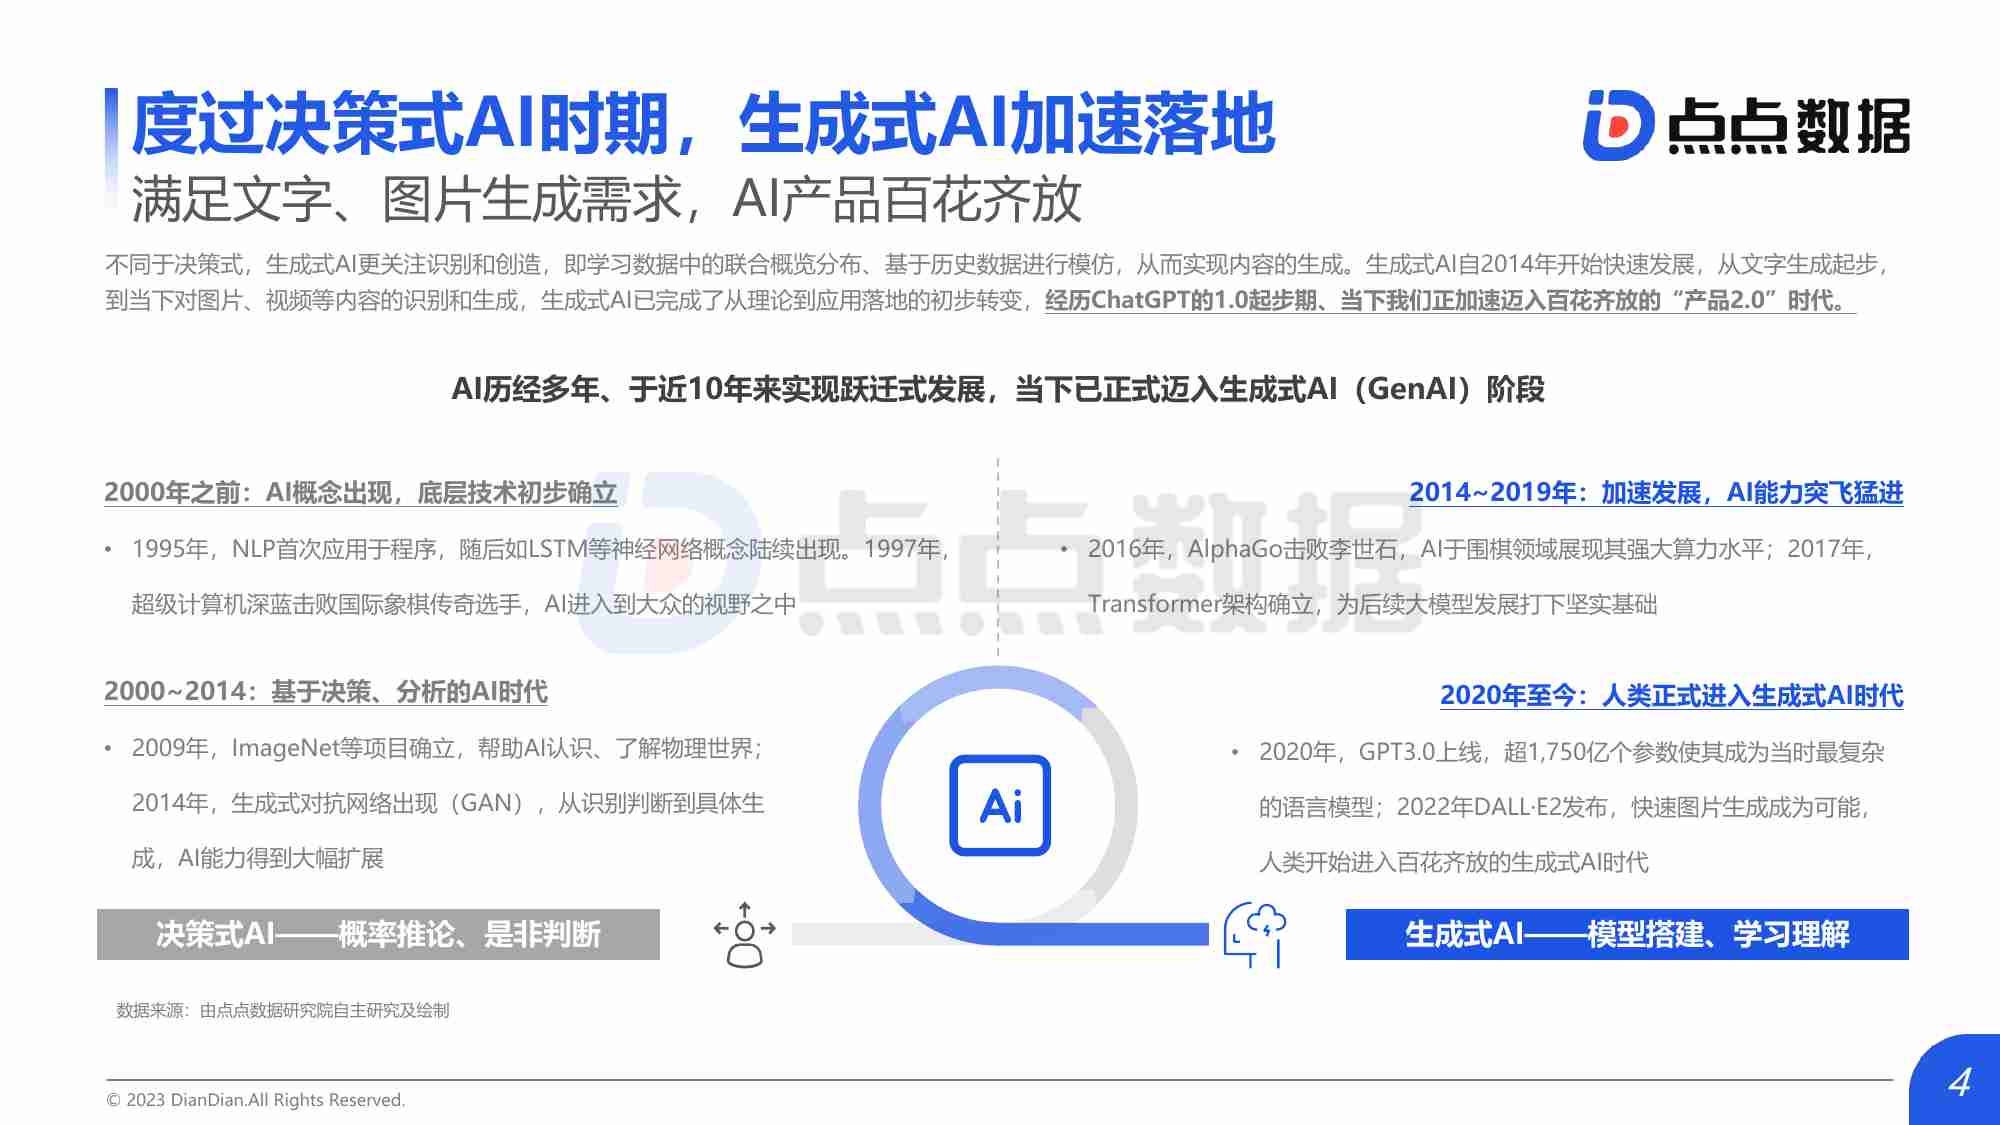Click the gray 决策式AI——概率推论、是非判断 banner
The height and width of the screenshot is (1125, 2000).
[x=378, y=934]
